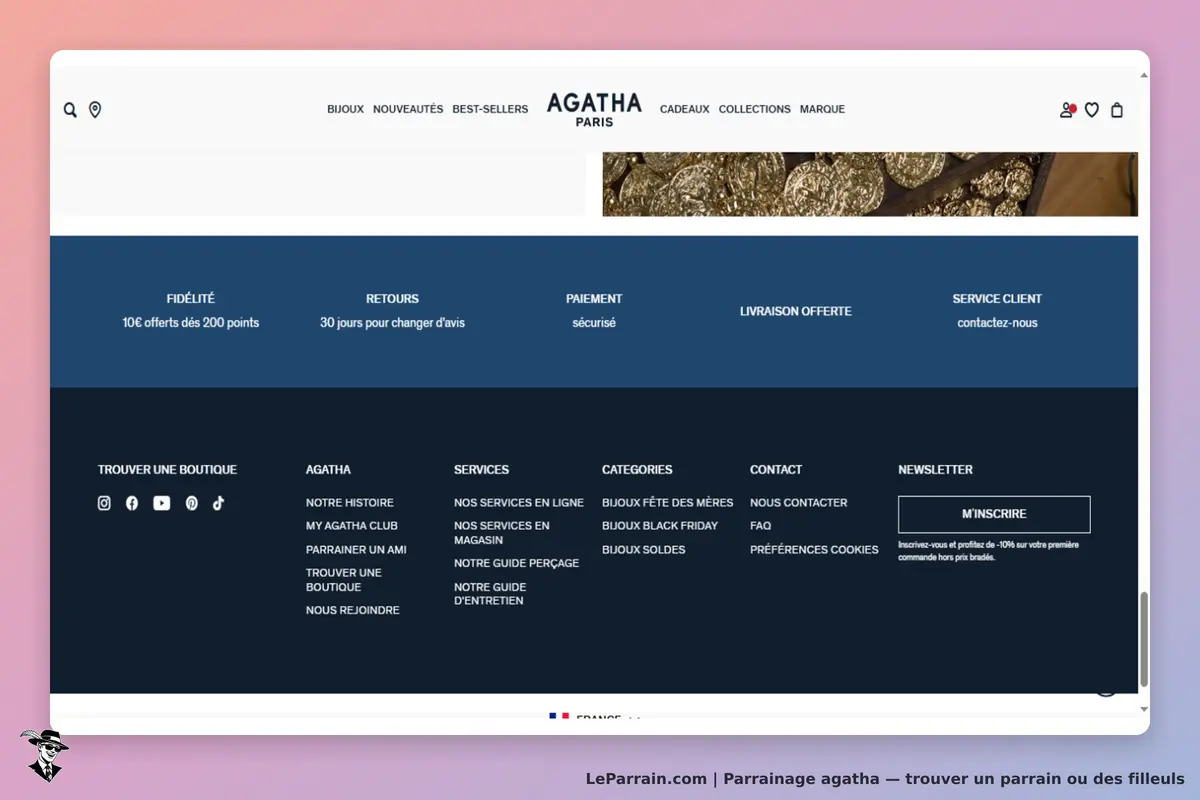
Task: Open BIJOUX BLACK FRIDAY link
Action: click(660, 526)
